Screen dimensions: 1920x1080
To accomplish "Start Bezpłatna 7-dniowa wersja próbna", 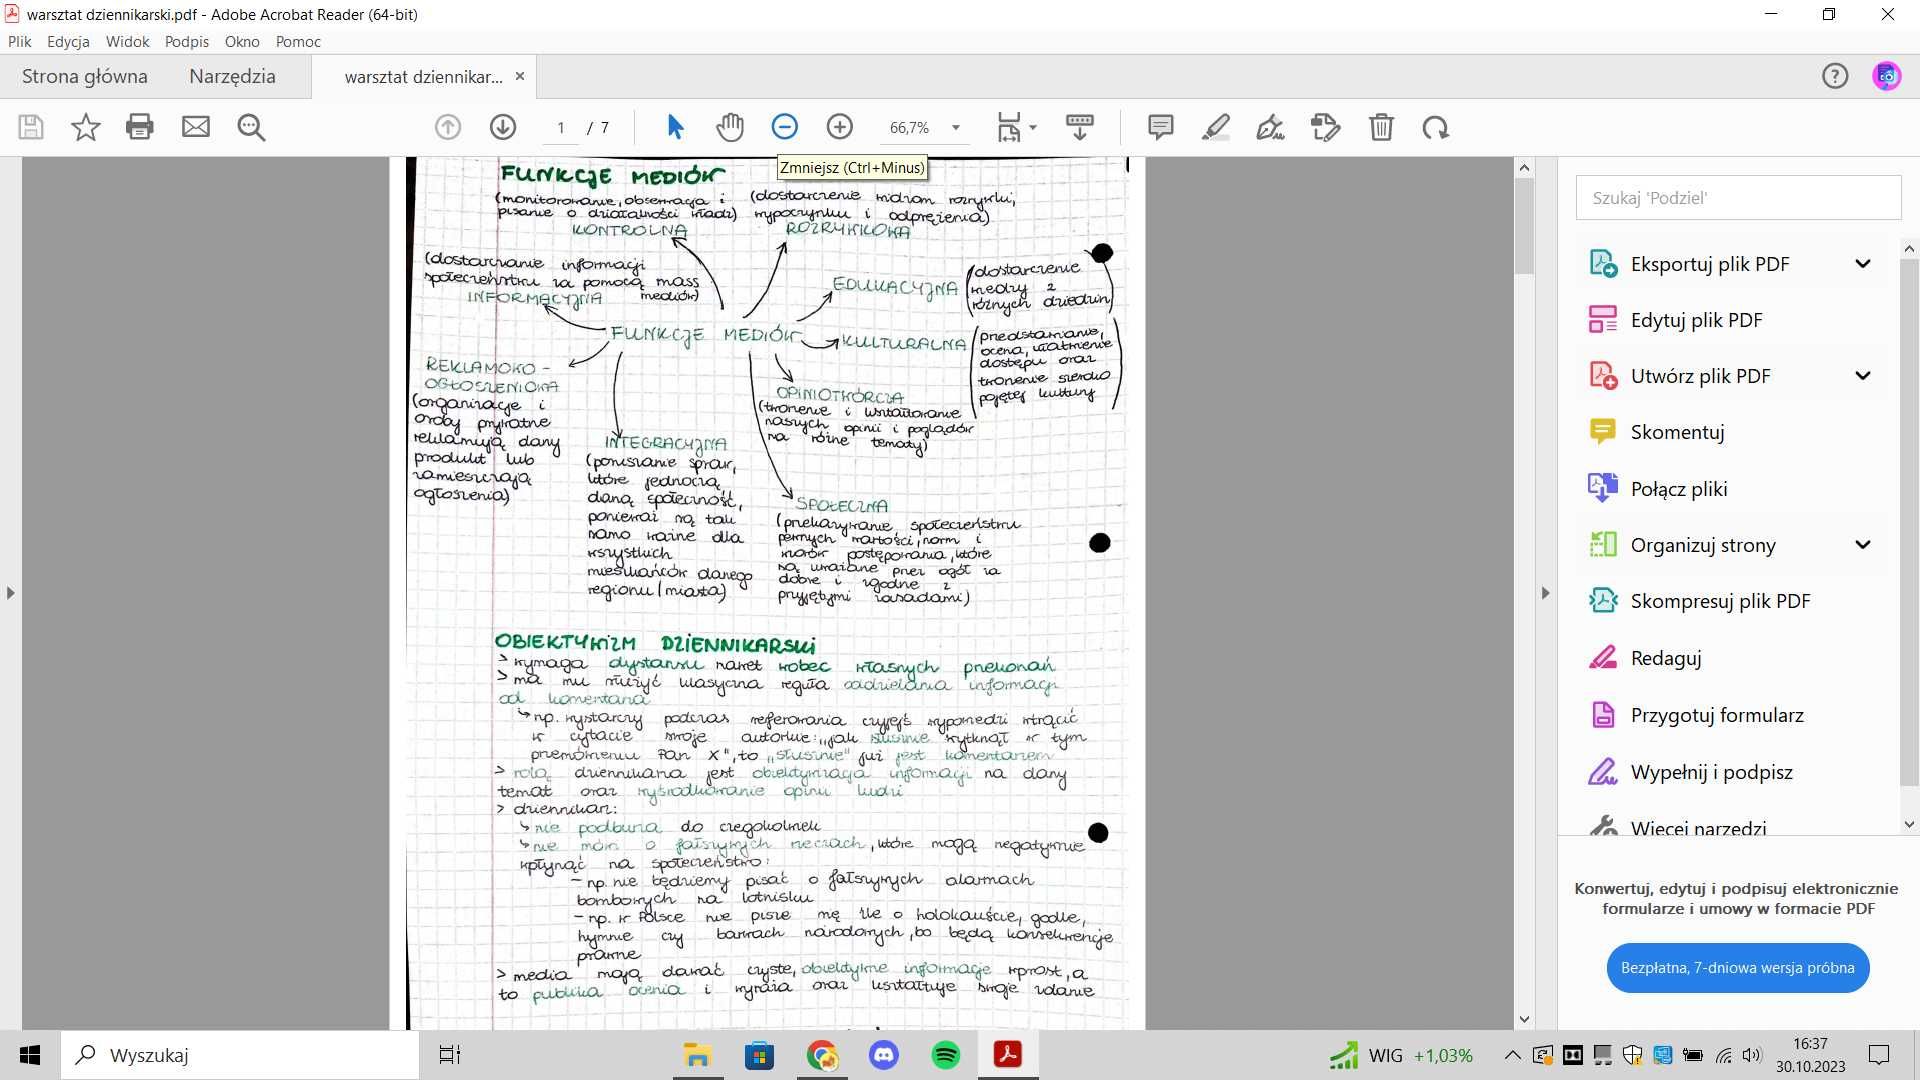I will point(1738,968).
